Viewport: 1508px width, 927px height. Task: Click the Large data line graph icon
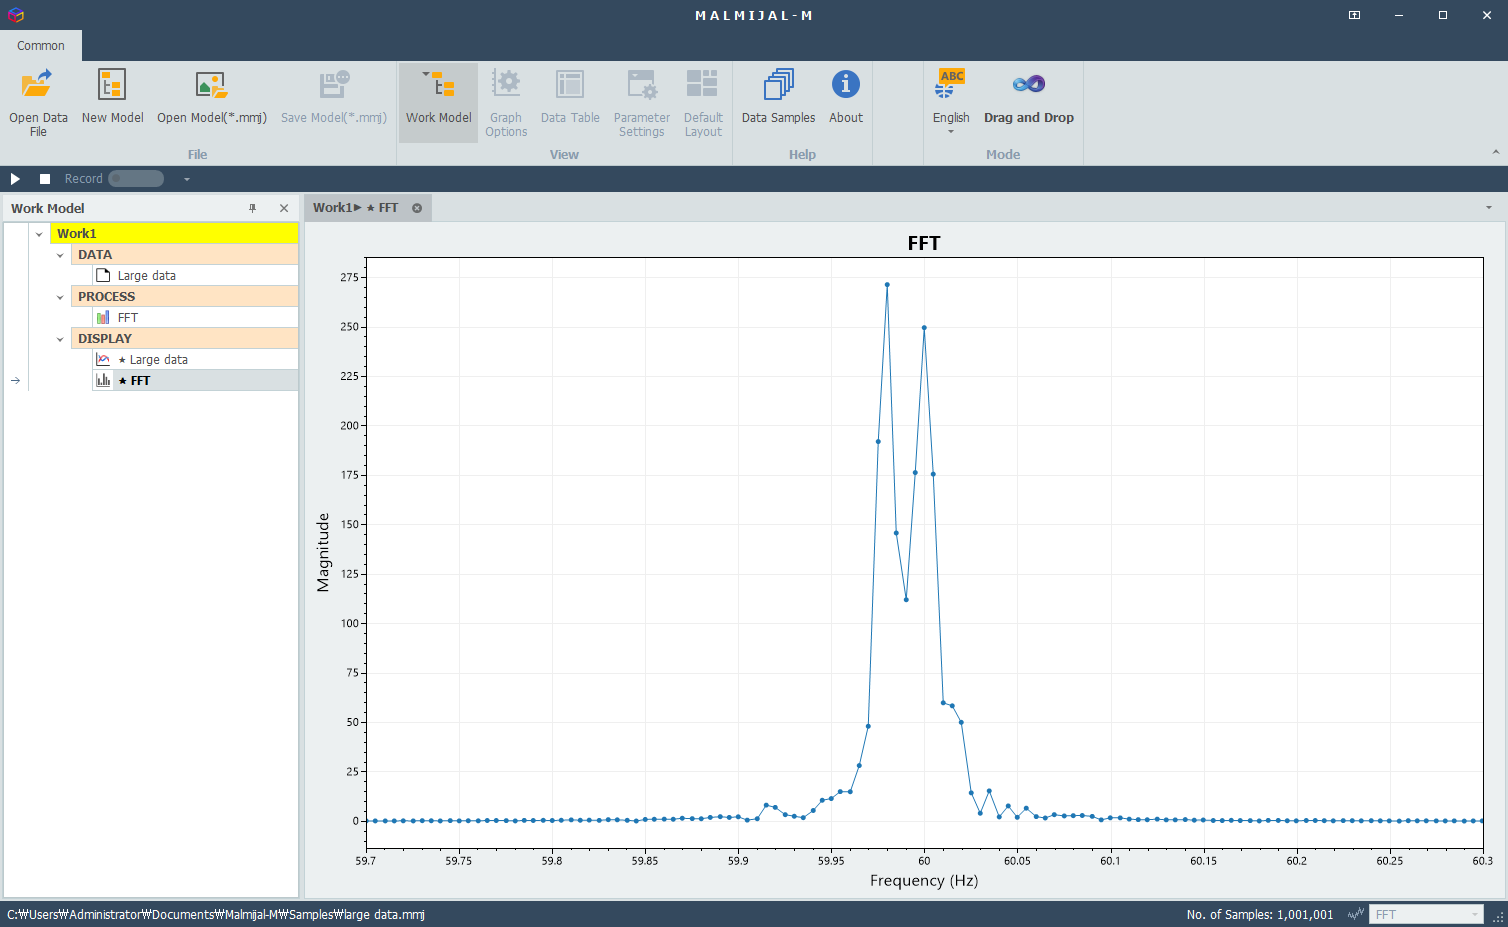coord(103,359)
